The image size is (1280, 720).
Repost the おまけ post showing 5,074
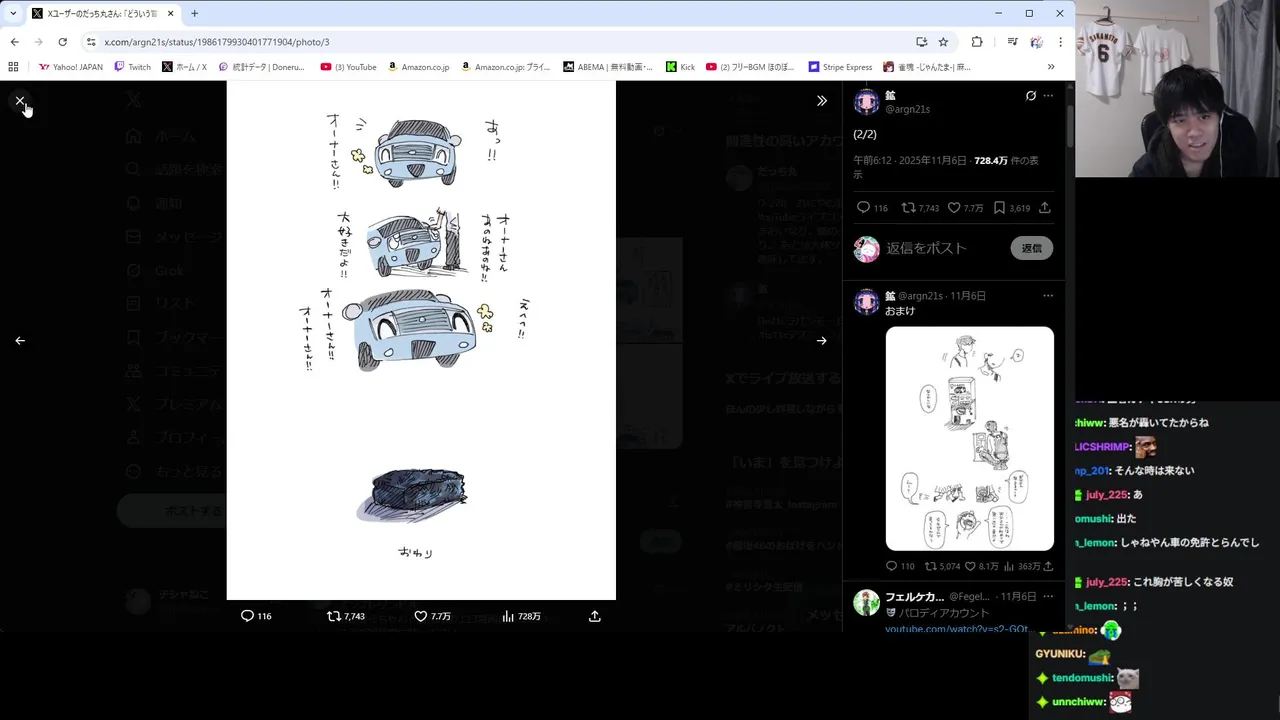click(942, 566)
